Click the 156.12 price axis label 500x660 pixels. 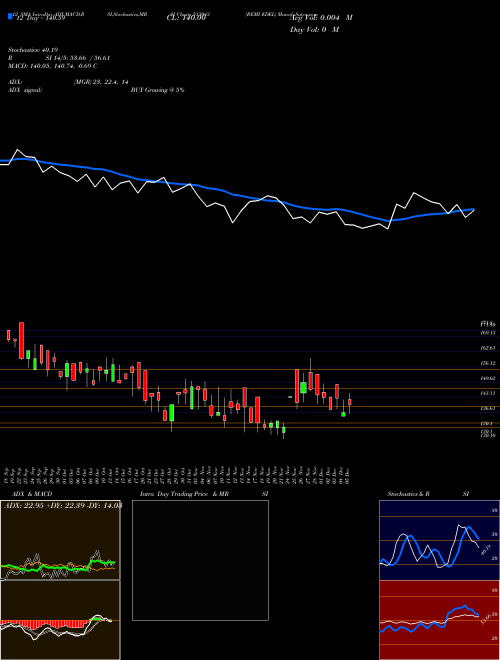point(488,363)
